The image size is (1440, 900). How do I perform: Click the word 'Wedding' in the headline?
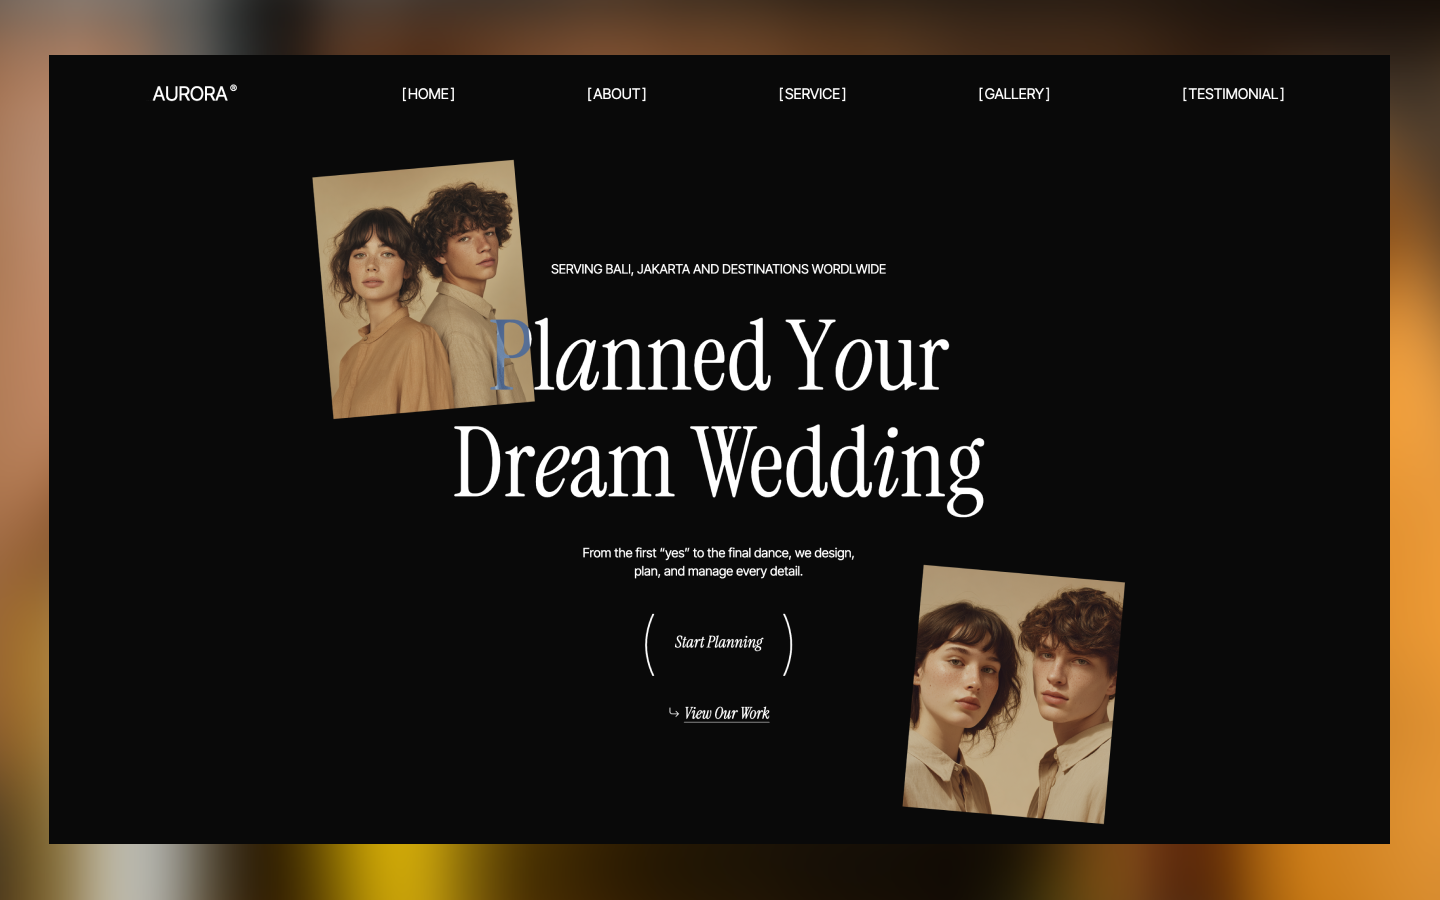[x=838, y=466]
